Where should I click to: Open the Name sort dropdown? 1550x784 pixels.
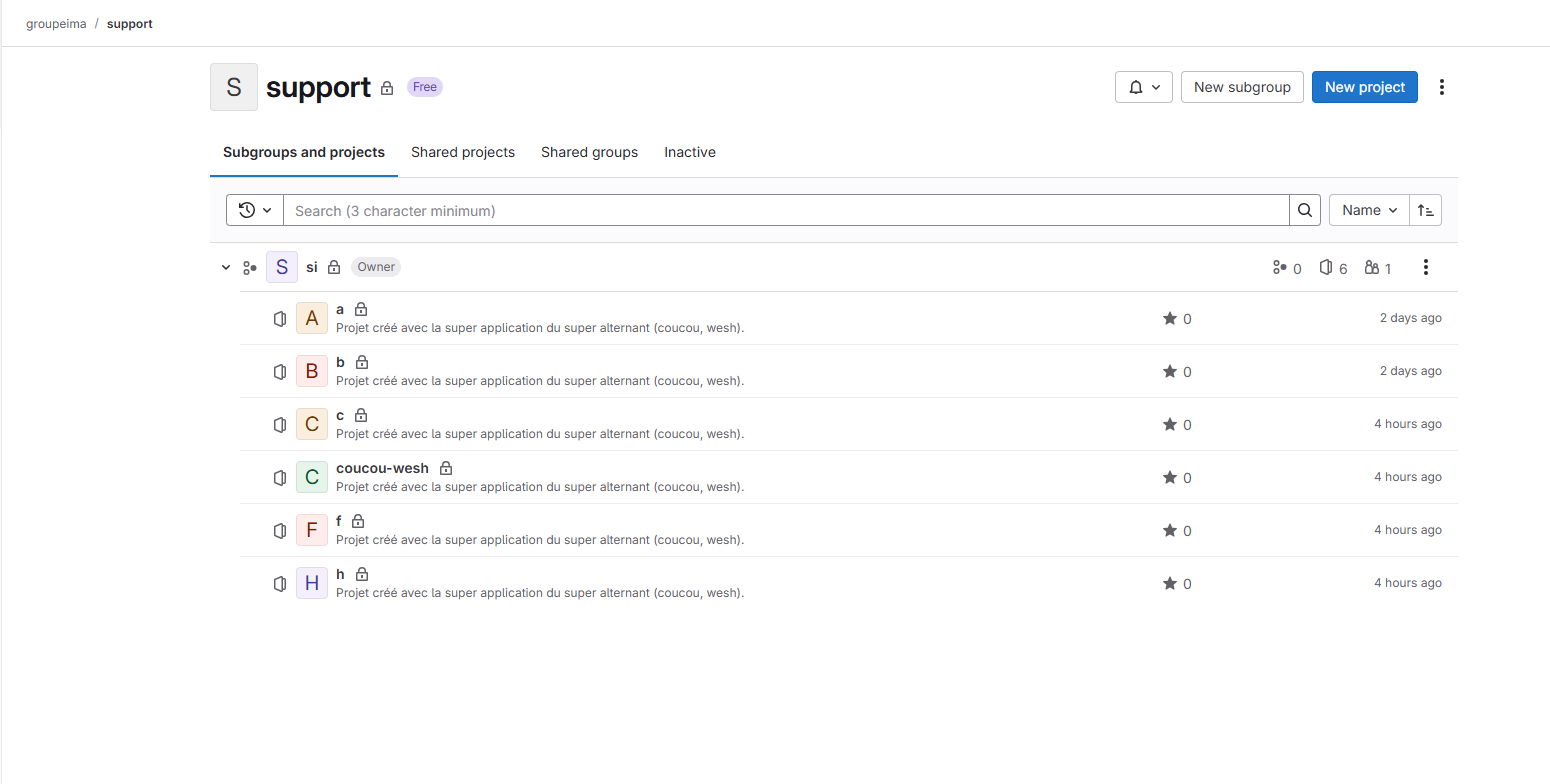tap(1368, 210)
